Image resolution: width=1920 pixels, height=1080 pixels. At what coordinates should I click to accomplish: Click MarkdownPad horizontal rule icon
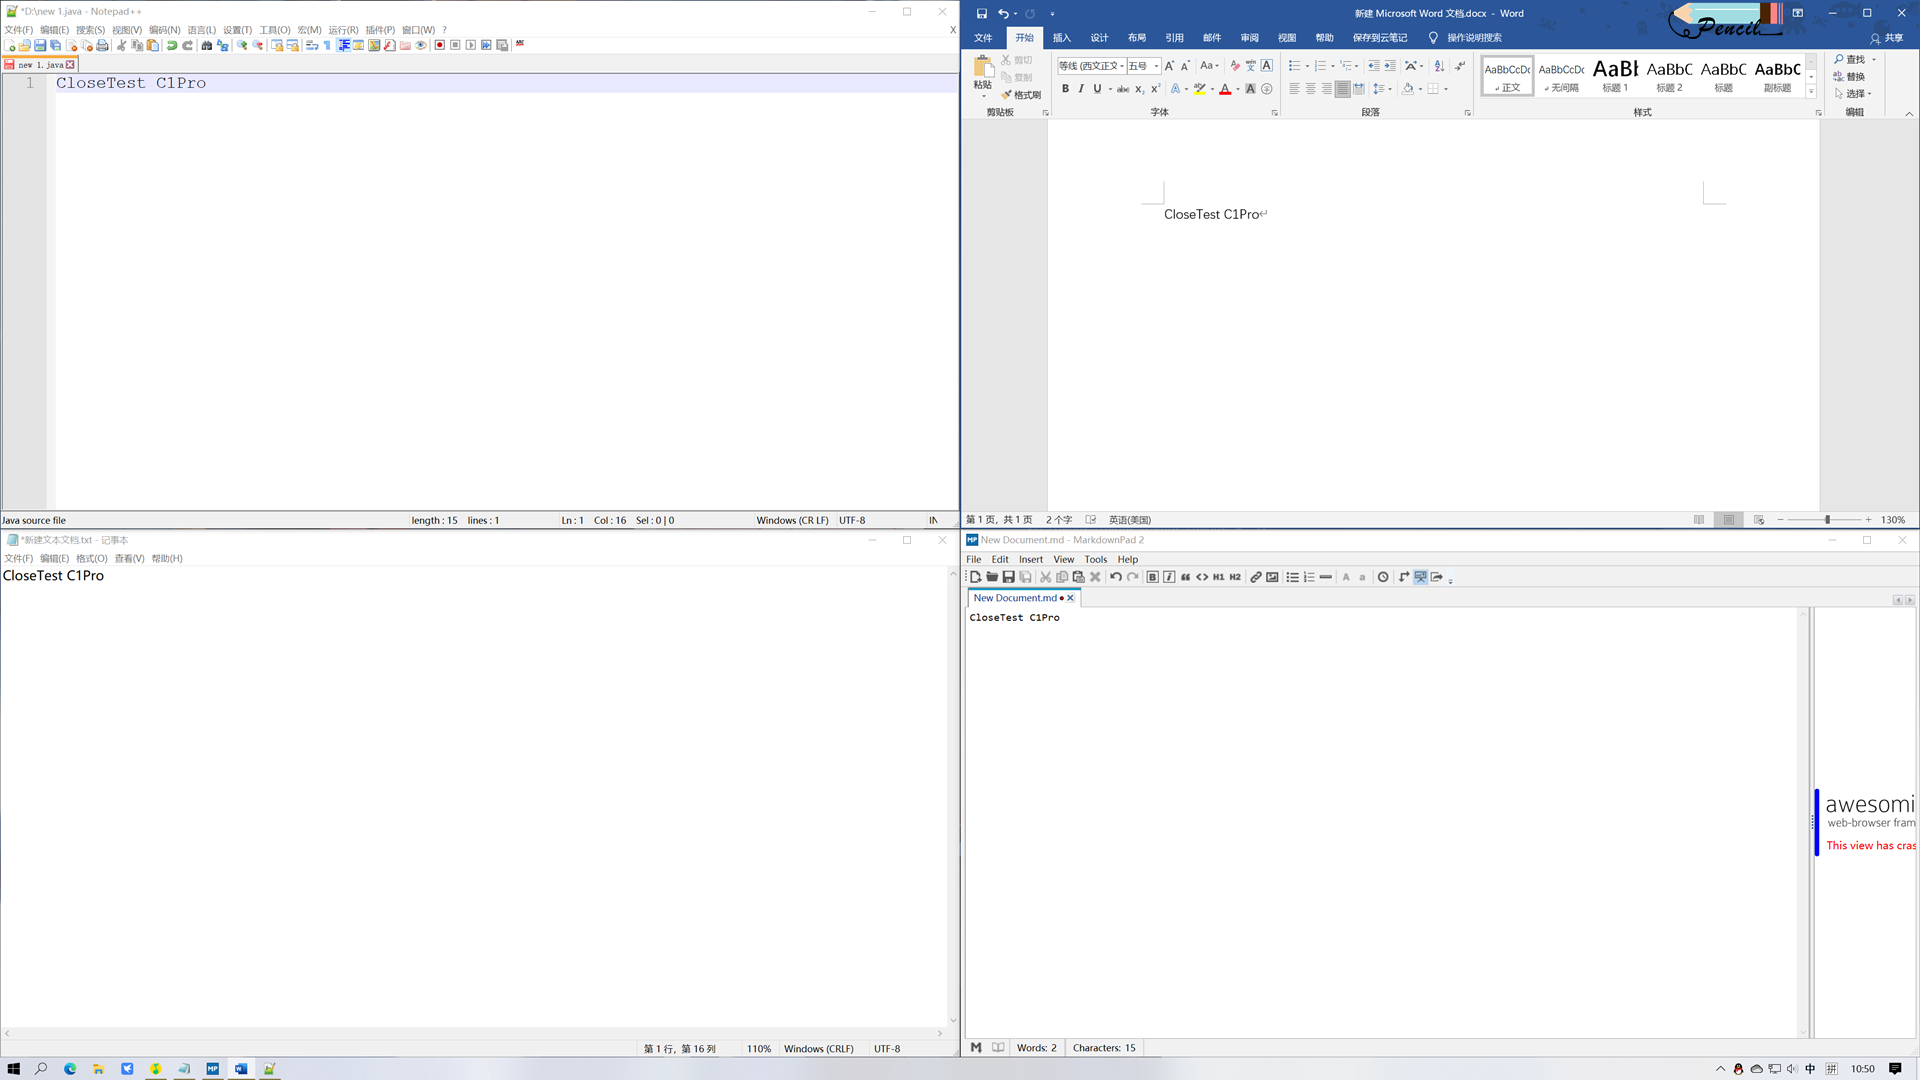coord(1326,577)
